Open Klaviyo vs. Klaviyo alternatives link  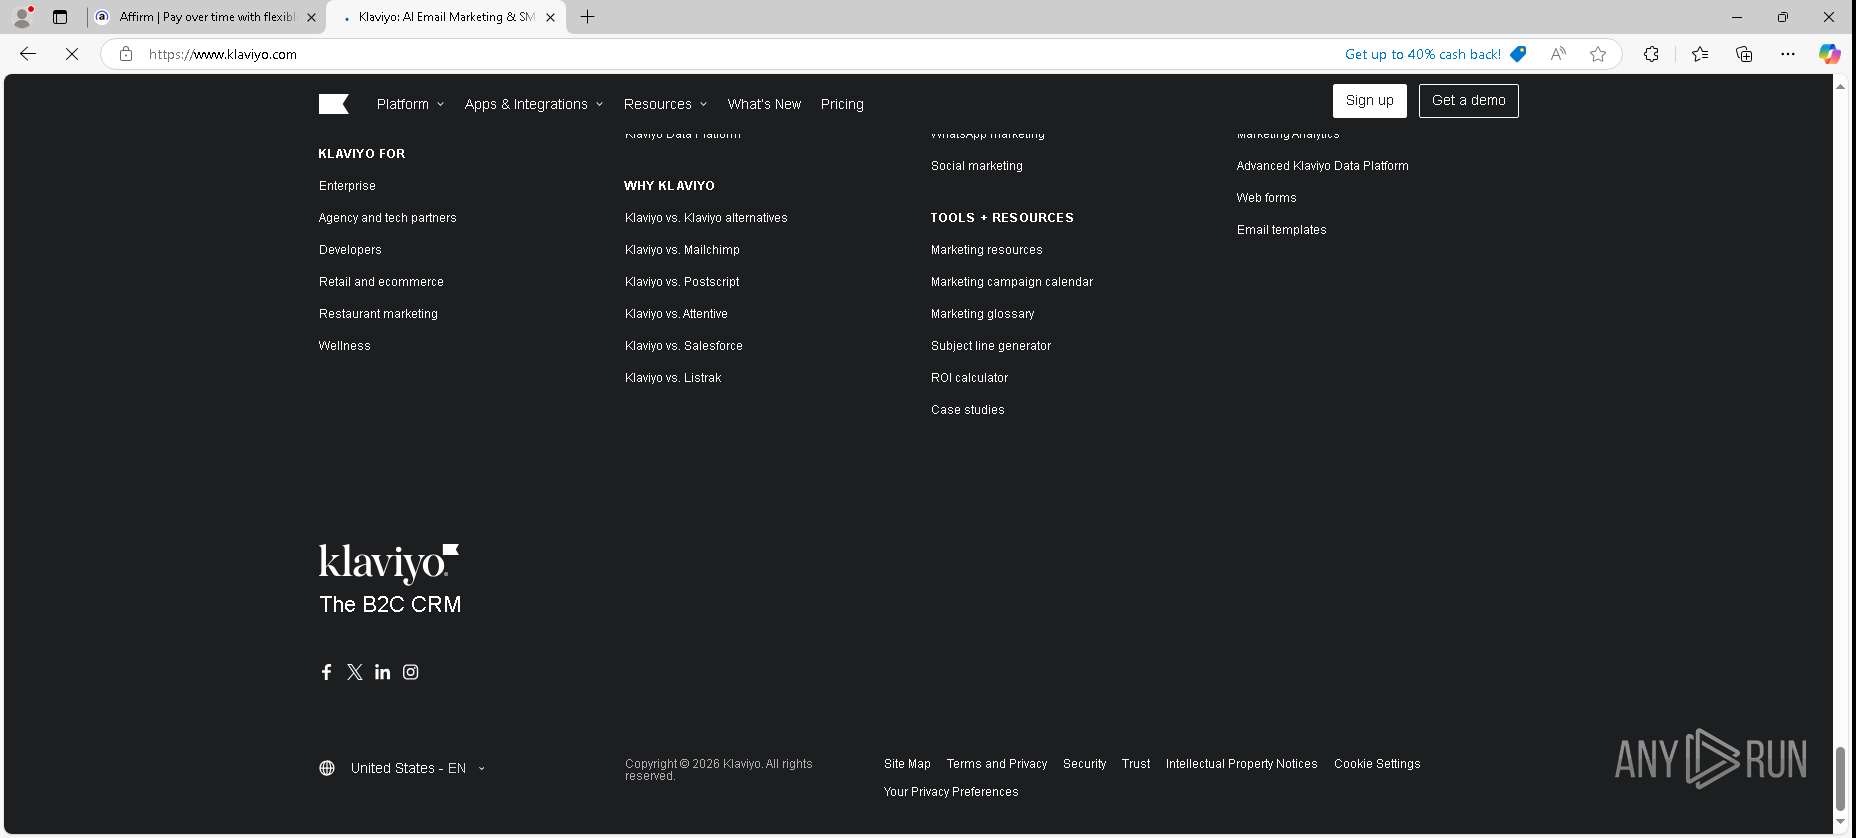click(706, 218)
